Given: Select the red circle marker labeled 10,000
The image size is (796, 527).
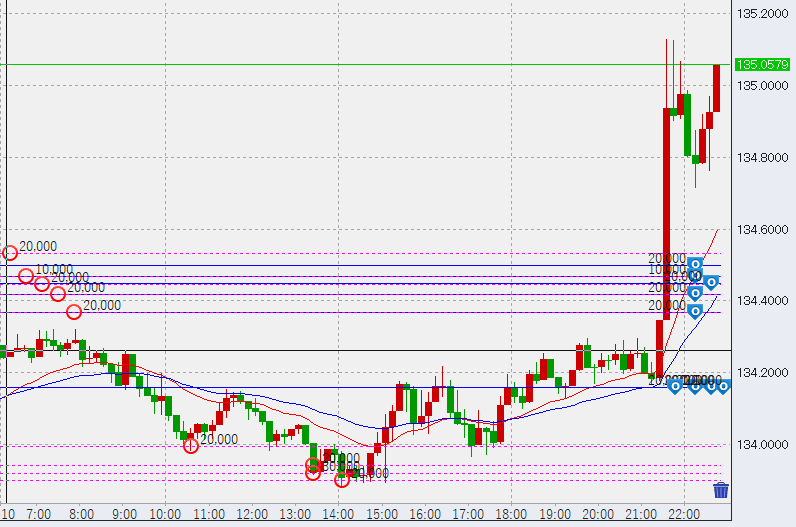Looking at the screenshot, I should (x=26, y=276).
